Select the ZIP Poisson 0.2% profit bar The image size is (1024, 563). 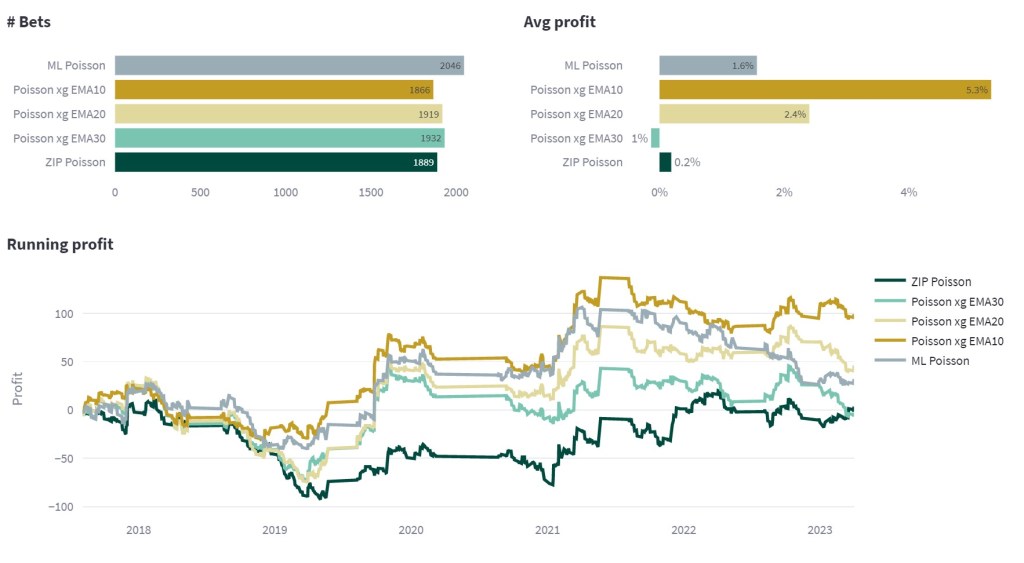[665, 162]
